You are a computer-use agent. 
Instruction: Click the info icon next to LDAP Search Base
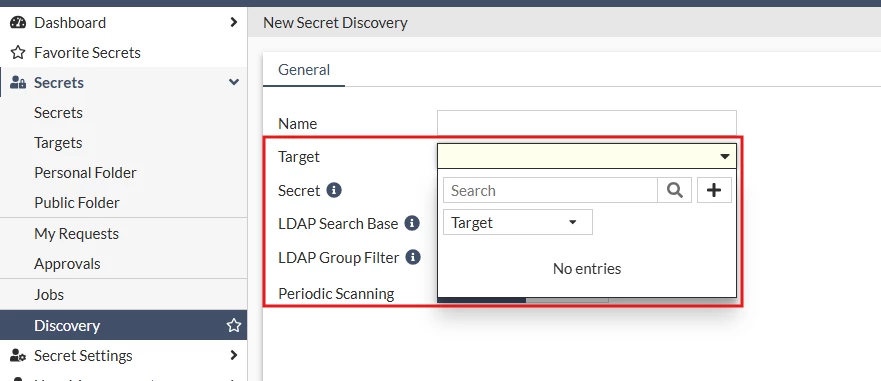click(x=412, y=223)
